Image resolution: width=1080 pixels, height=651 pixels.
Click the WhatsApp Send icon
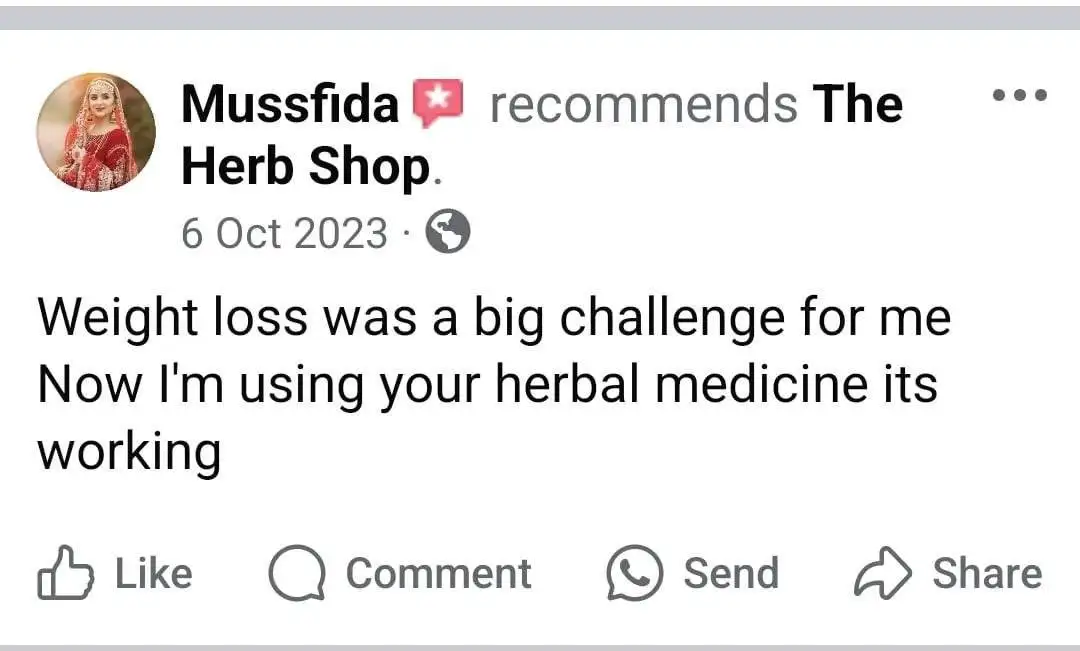635,573
